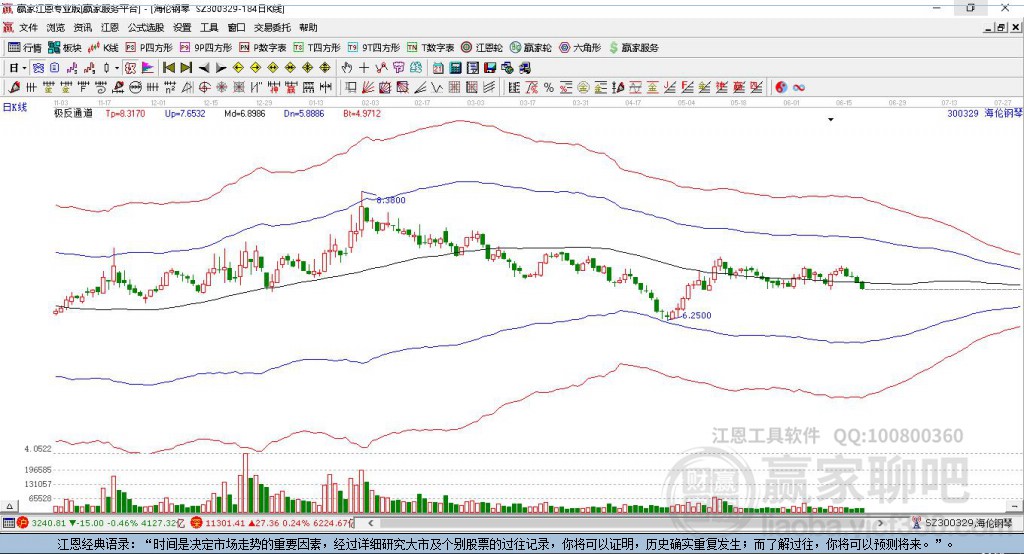This screenshot has height=554, width=1024.
Task: Open the 浏览 menu
Action: click(56, 27)
